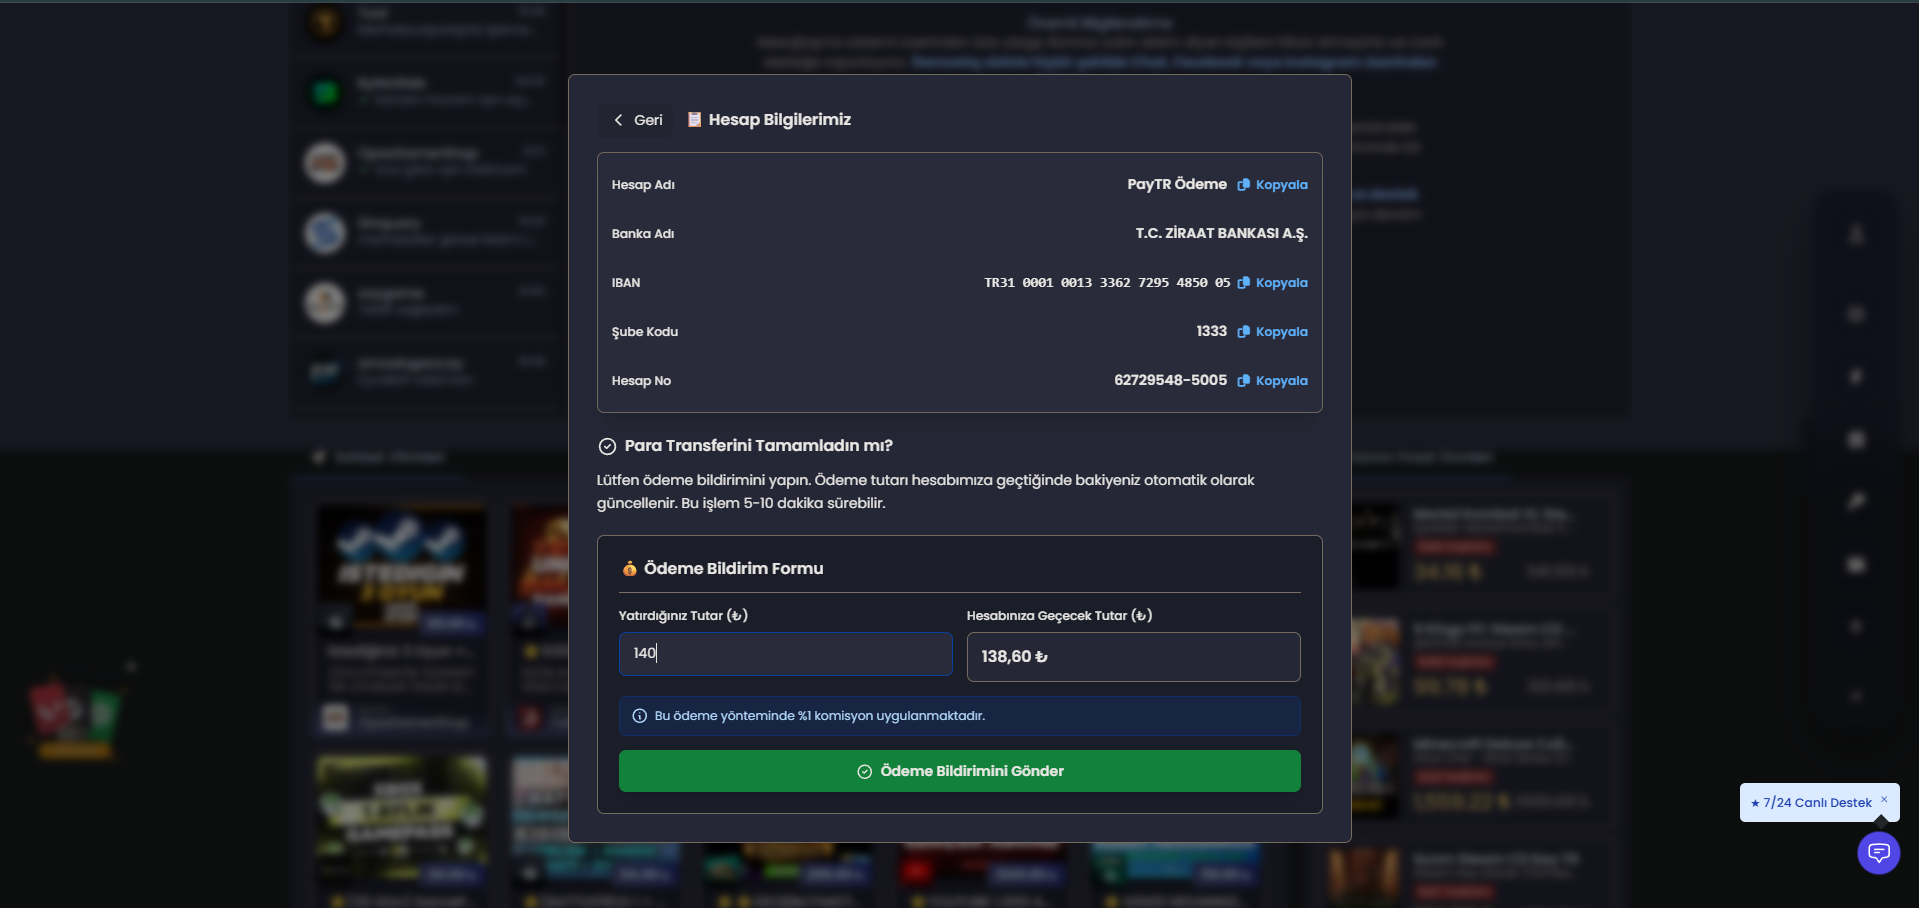1919x908 pixels.
Task: Click the Hesabınıza Geçecek Tutar field
Action: pyautogui.click(x=1133, y=657)
